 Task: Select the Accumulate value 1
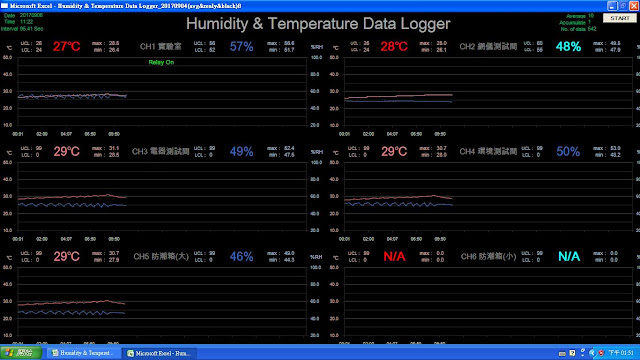click(589, 22)
